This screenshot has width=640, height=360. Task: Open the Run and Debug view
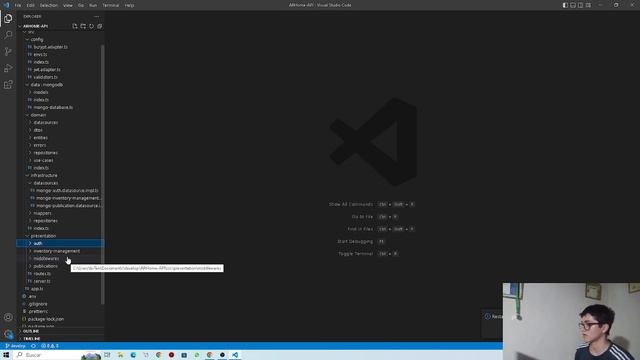tap(8, 68)
